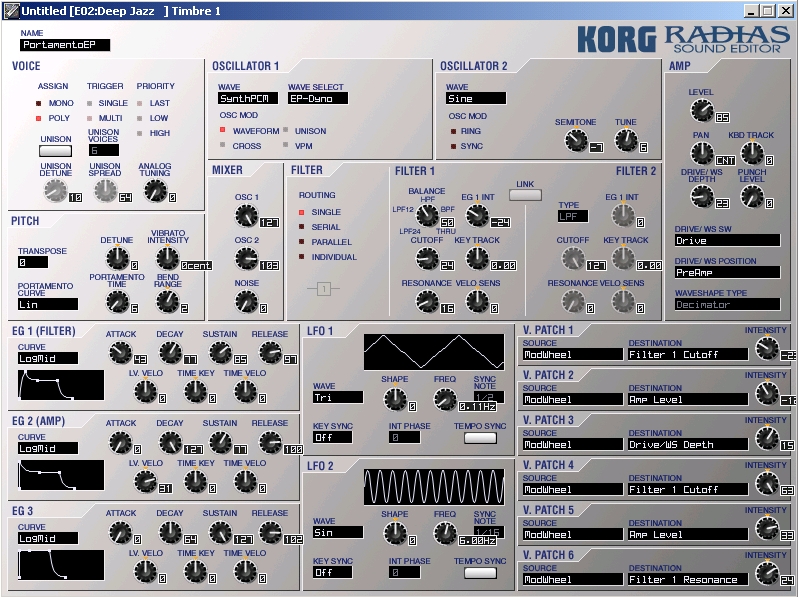Viewport: 798px width, 597px height.
Task: Click the EG 3 envelope curve display
Action: [61, 565]
